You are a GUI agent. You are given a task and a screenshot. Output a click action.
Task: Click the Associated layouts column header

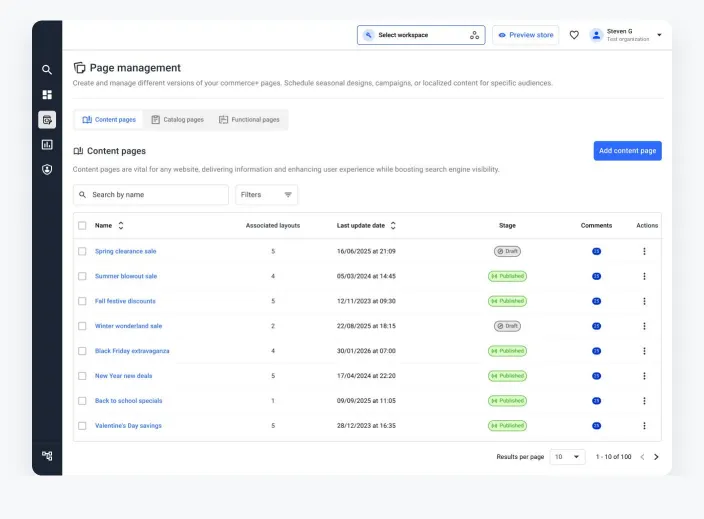(x=273, y=225)
